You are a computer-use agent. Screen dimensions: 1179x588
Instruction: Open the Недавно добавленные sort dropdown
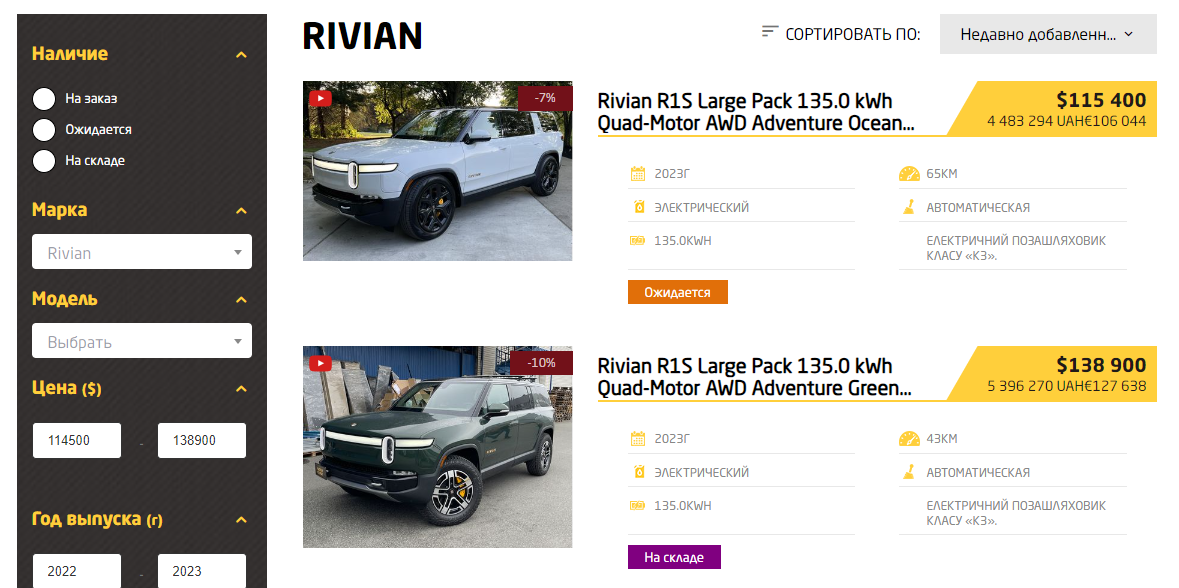(1047, 34)
